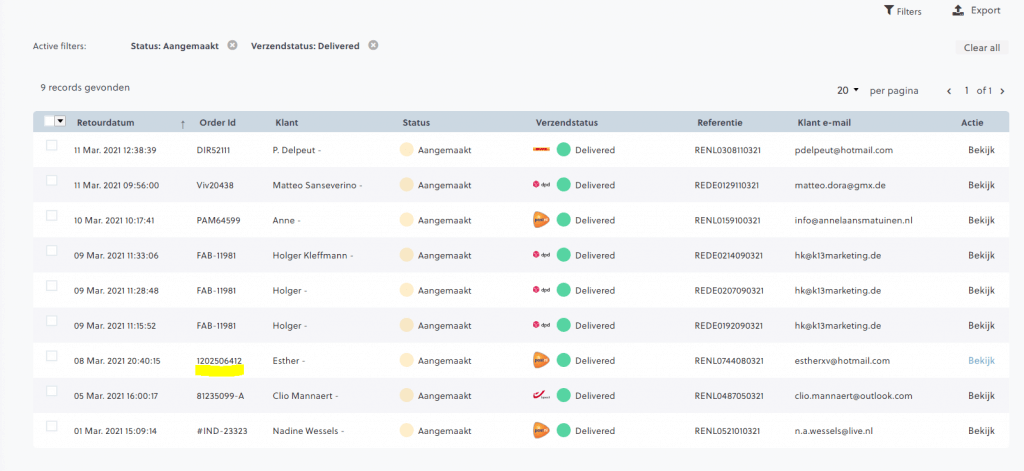Click the DHL carrier logo for P. Delpeut
This screenshot has width=1024, height=471.
point(542,150)
